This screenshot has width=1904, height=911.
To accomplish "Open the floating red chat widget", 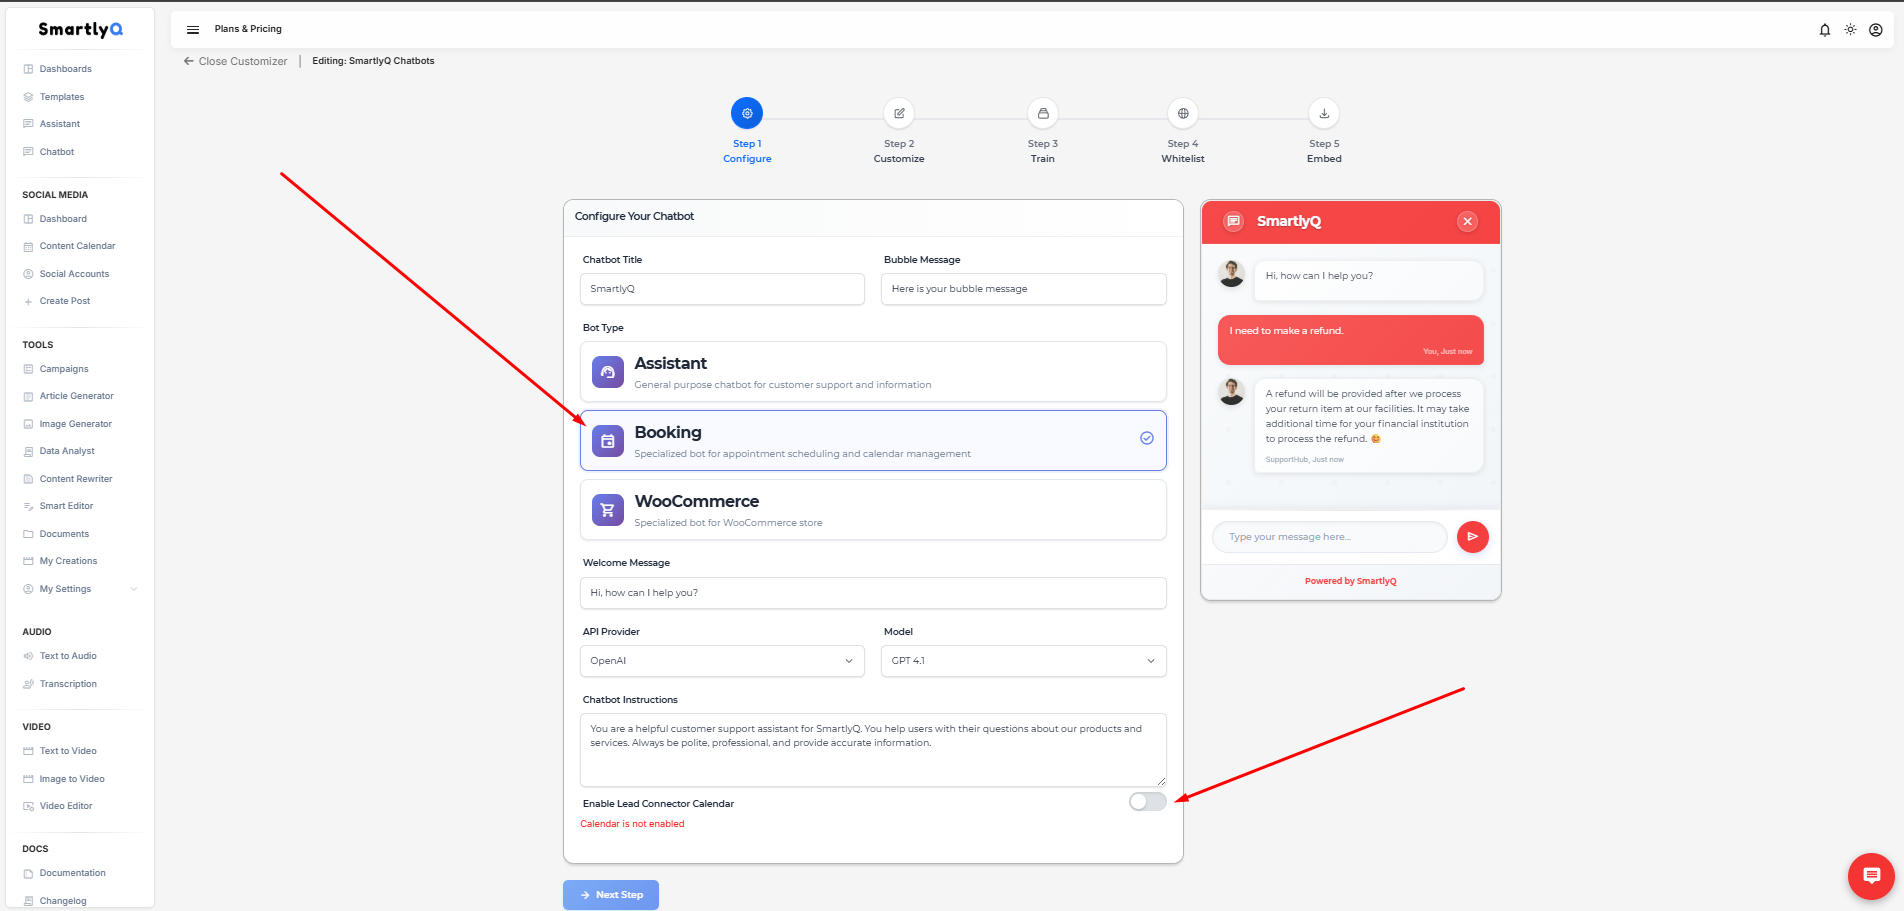I will pos(1872,876).
